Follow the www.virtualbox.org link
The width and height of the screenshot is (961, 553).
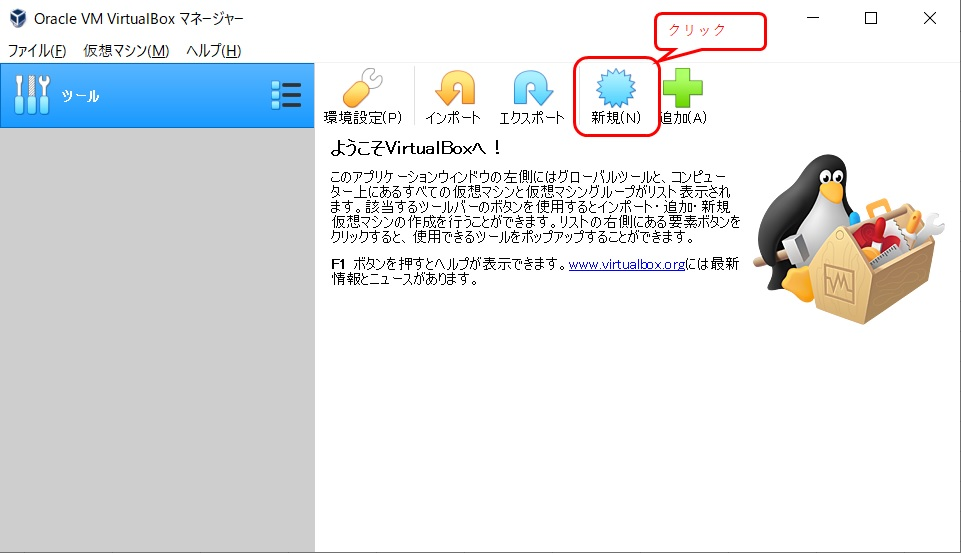click(626, 264)
